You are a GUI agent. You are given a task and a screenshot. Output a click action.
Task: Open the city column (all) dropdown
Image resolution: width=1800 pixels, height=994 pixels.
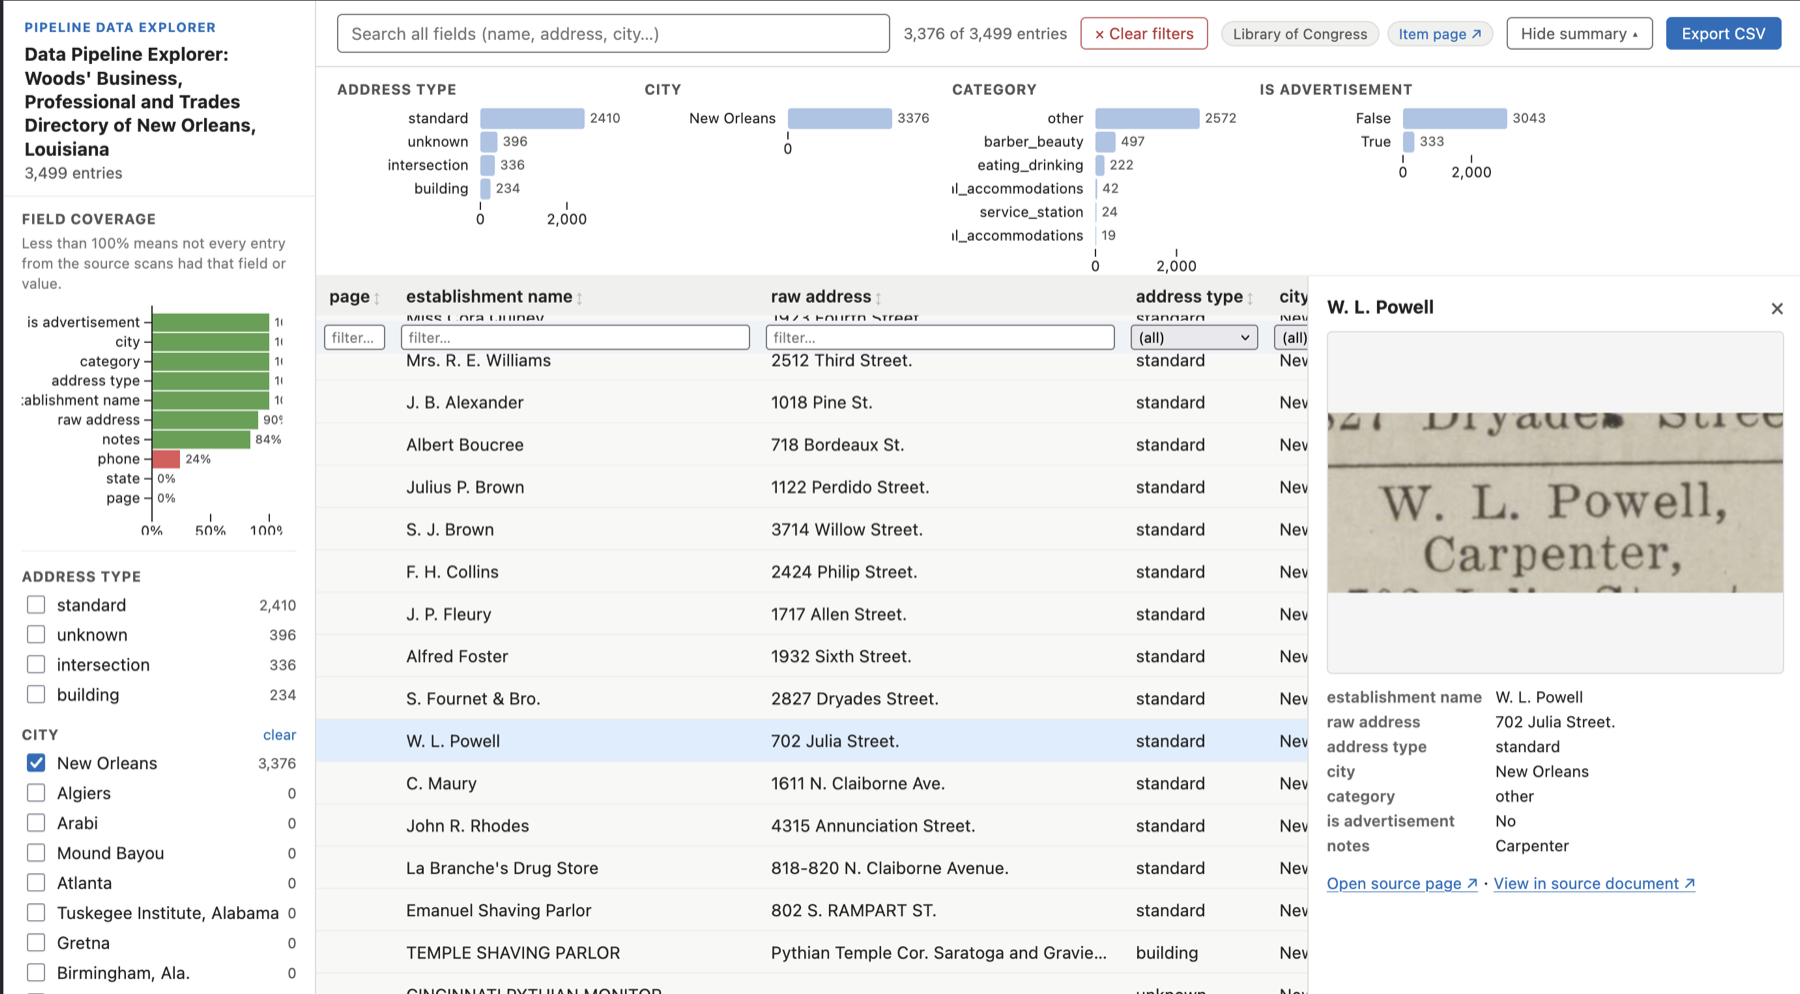pyautogui.click(x=1293, y=337)
